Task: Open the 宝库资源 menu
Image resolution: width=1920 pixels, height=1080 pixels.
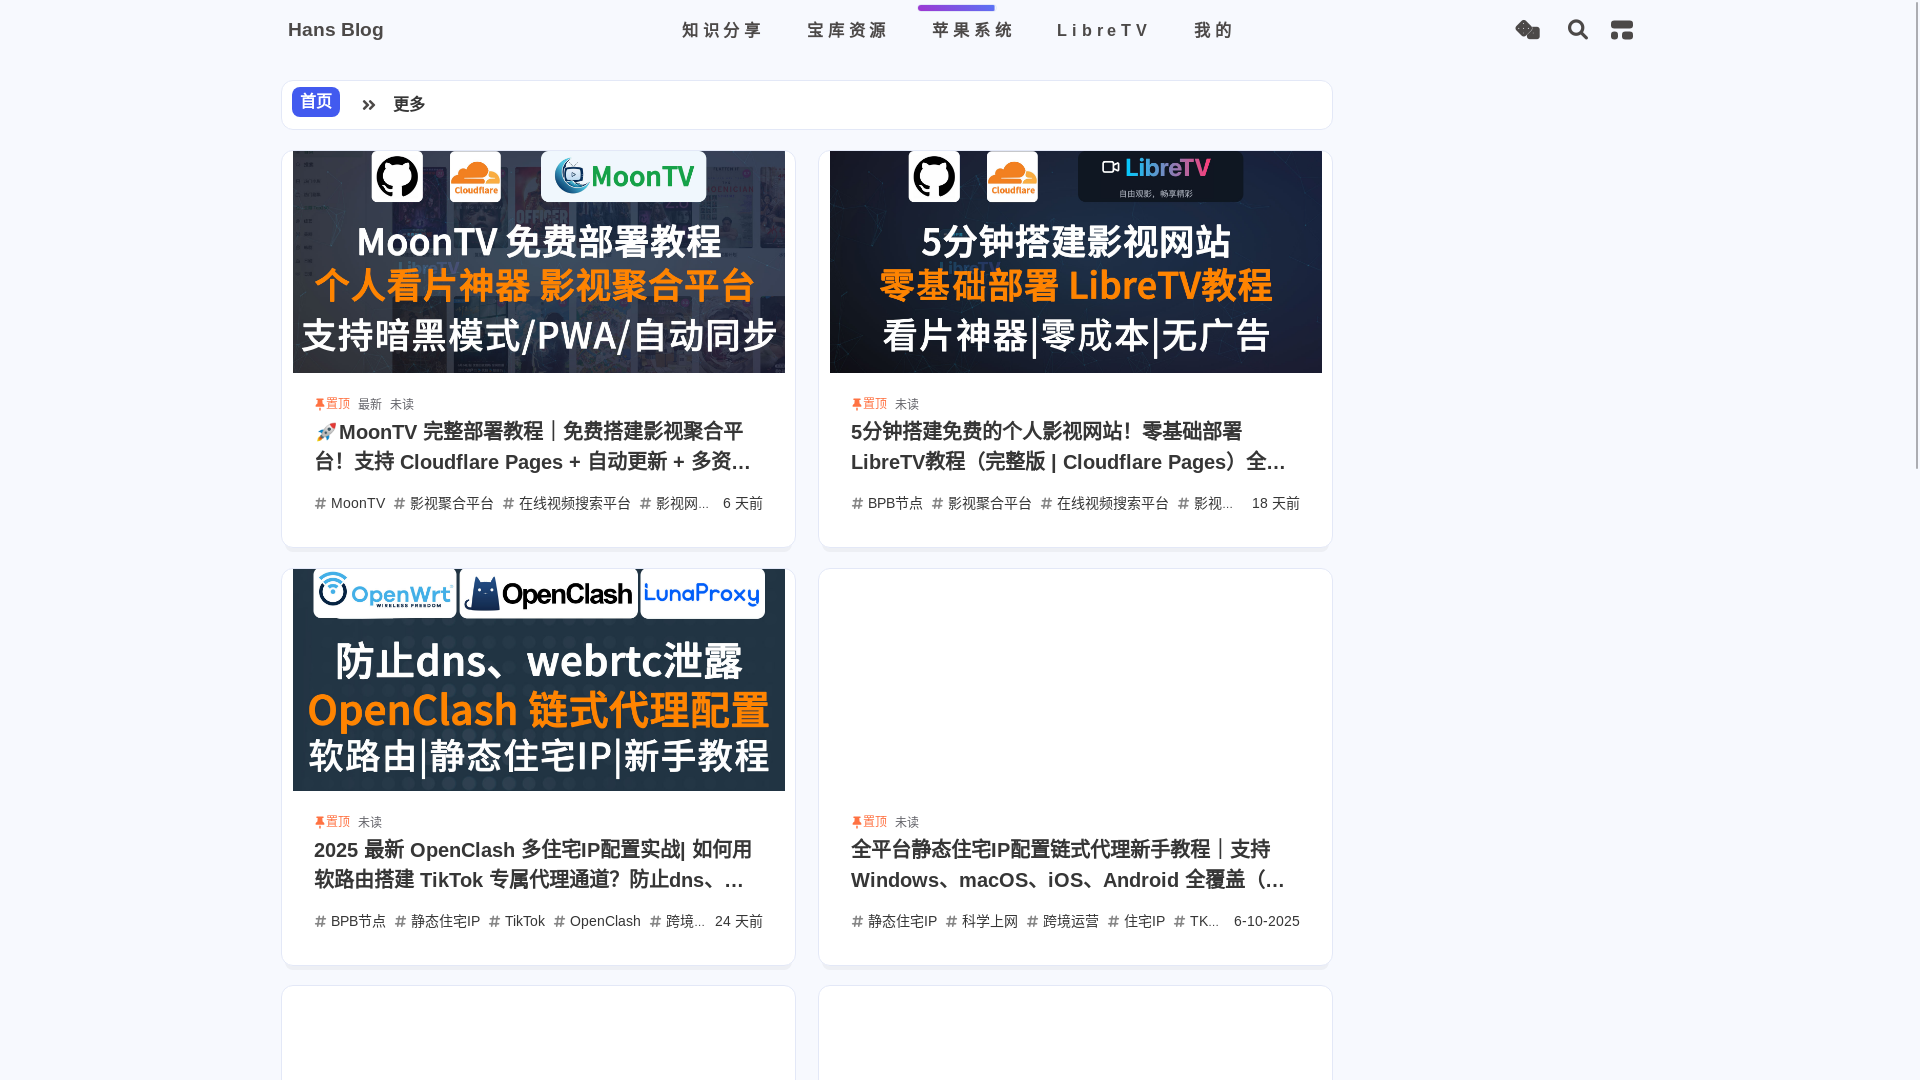Action: point(847,30)
